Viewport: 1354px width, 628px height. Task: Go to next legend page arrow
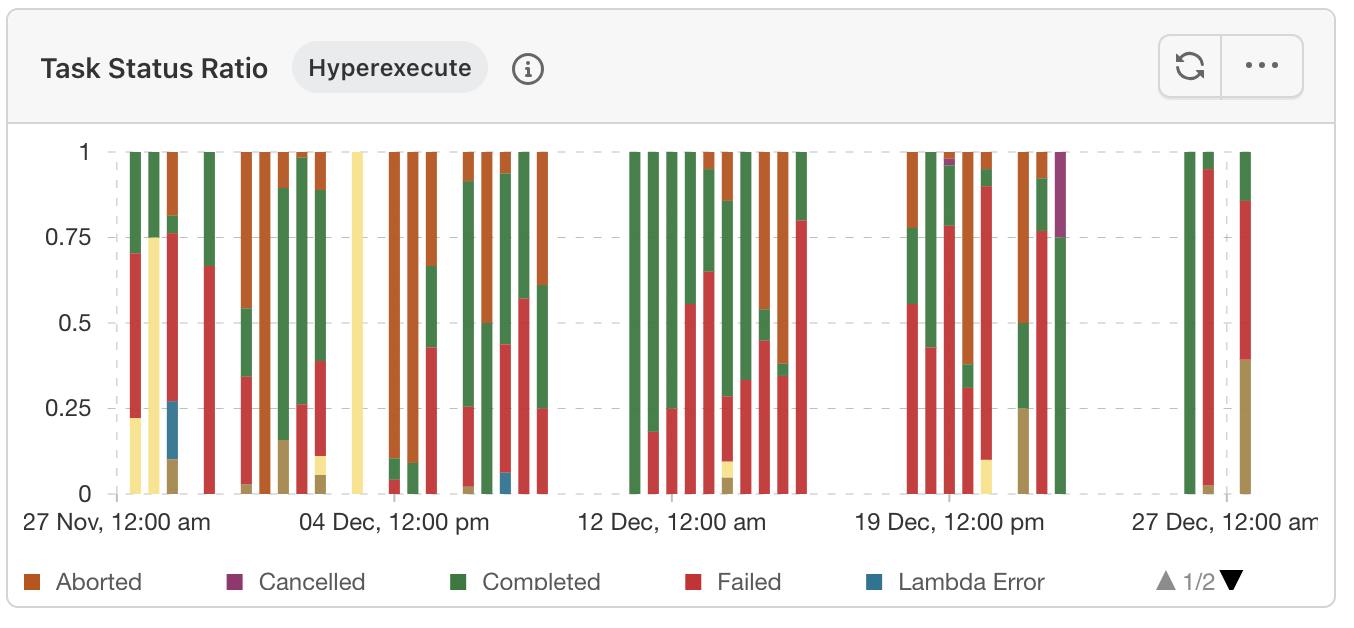(x=1231, y=581)
